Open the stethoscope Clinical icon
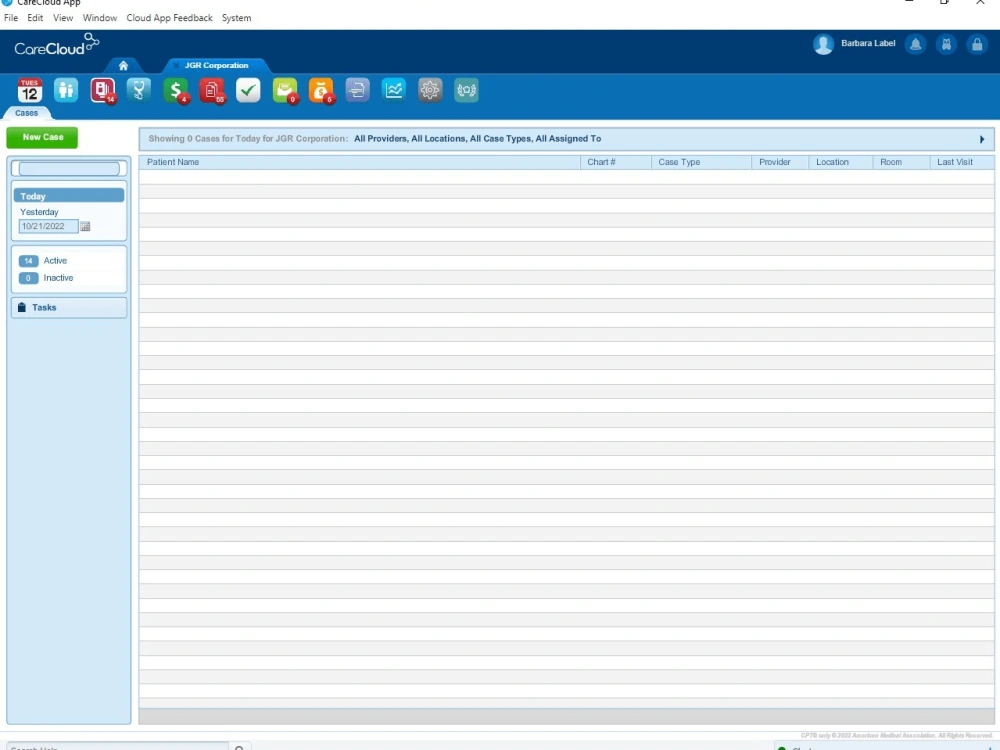Viewport: 1000px width, 750px height. [139, 91]
